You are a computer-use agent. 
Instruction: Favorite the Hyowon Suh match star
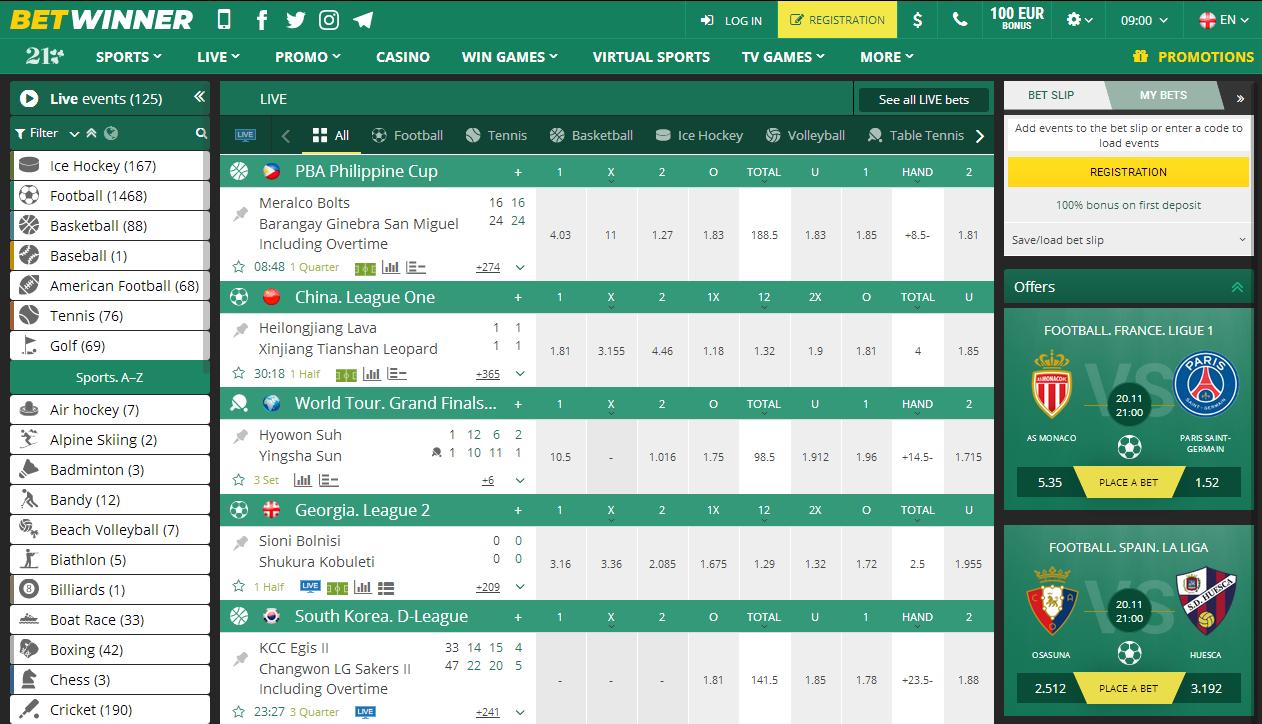coord(238,480)
